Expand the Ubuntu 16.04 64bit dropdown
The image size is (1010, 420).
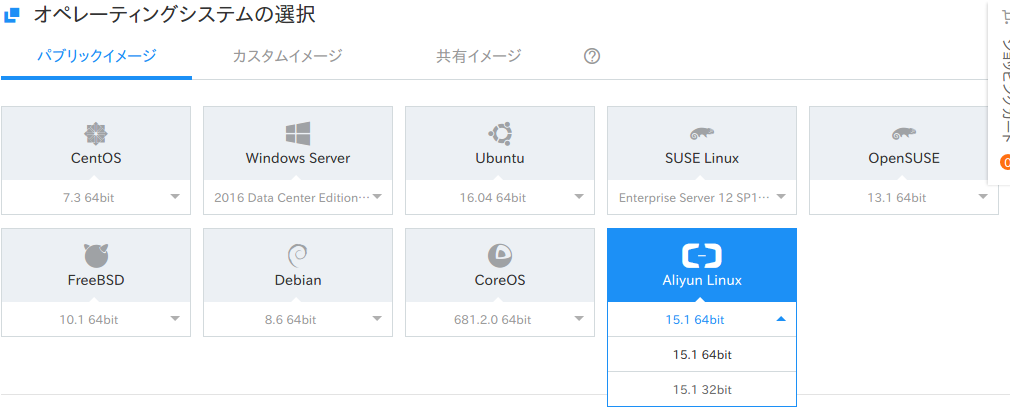(500, 197)
